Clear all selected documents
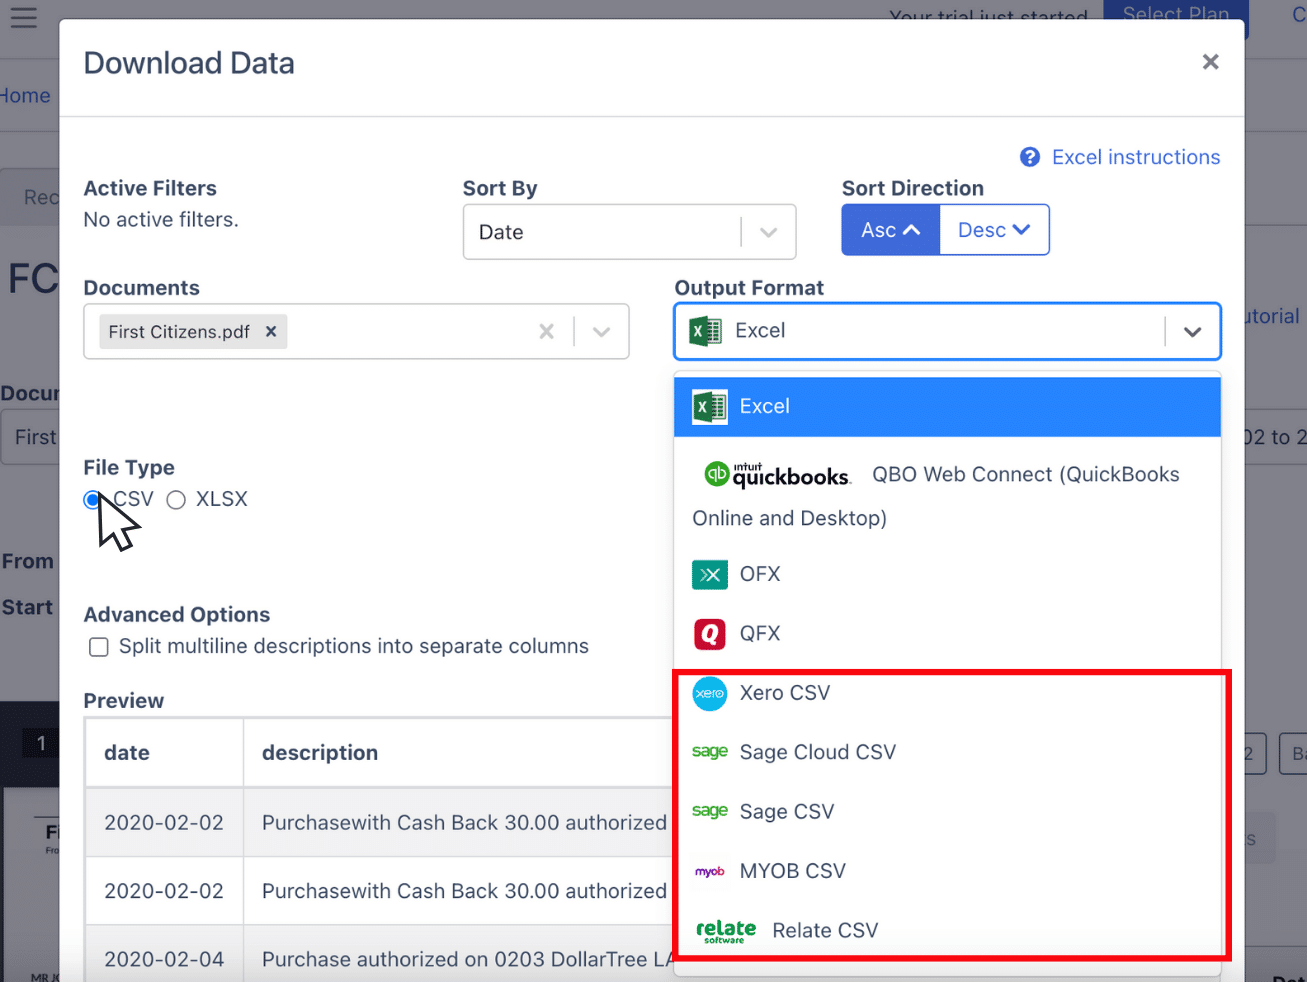 pos(546,332)
